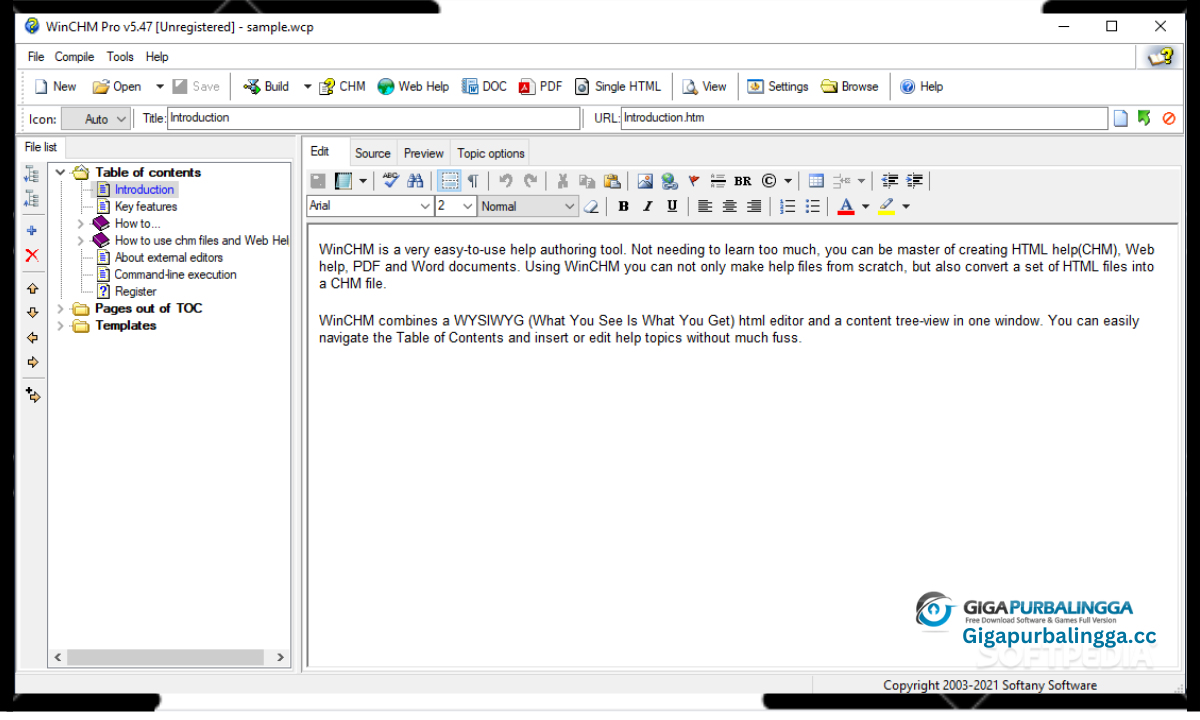
Task: Click the Find binoculars icon
Action: 415,181
